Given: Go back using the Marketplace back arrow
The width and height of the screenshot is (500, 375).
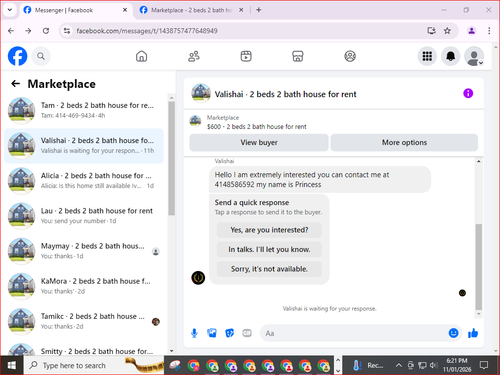Looking at the screenshot, I should tap(15, 84).
